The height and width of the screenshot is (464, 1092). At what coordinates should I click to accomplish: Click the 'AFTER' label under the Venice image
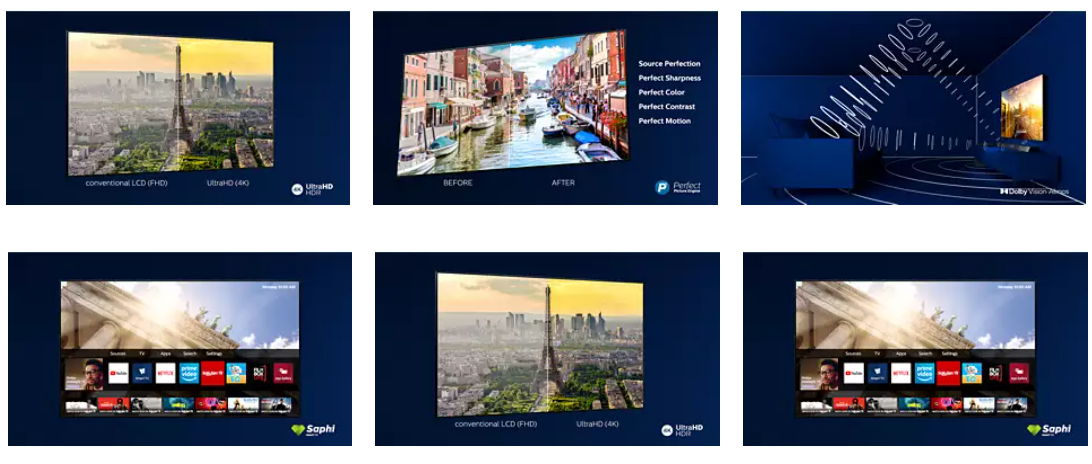[563, 183]
